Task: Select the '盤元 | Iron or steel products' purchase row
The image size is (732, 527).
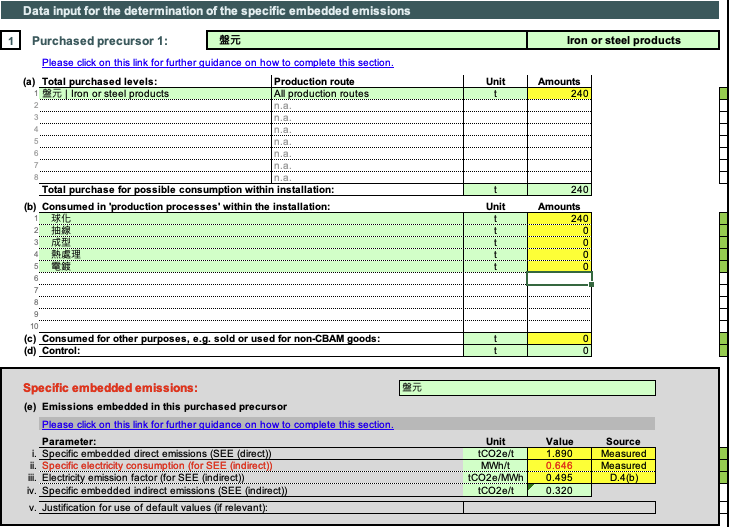Action: tap(155, 94)
